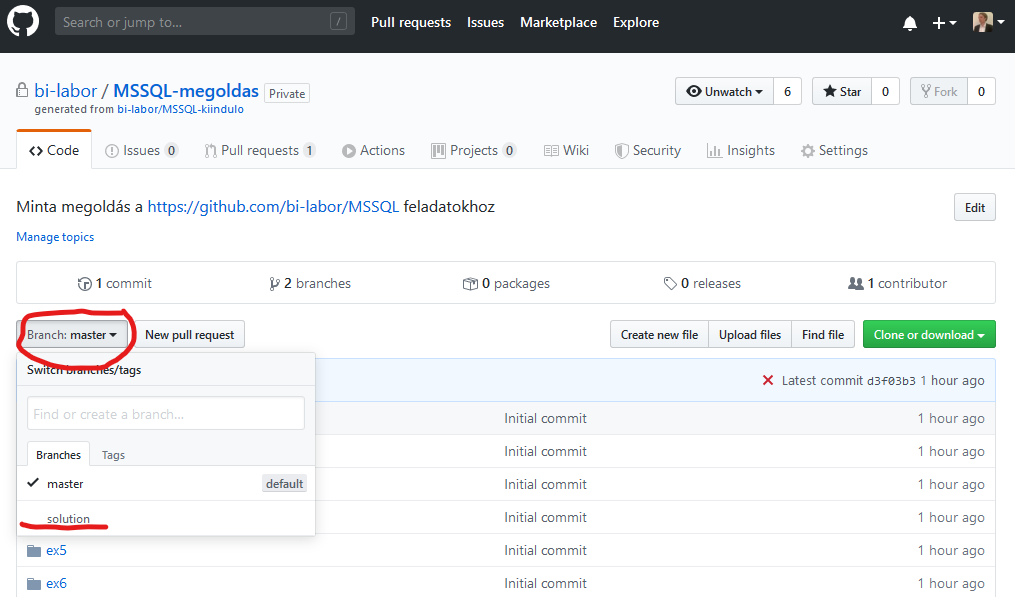Select the master branch entry
This screenshot has height=597, width=1015.
pos(166,484)
